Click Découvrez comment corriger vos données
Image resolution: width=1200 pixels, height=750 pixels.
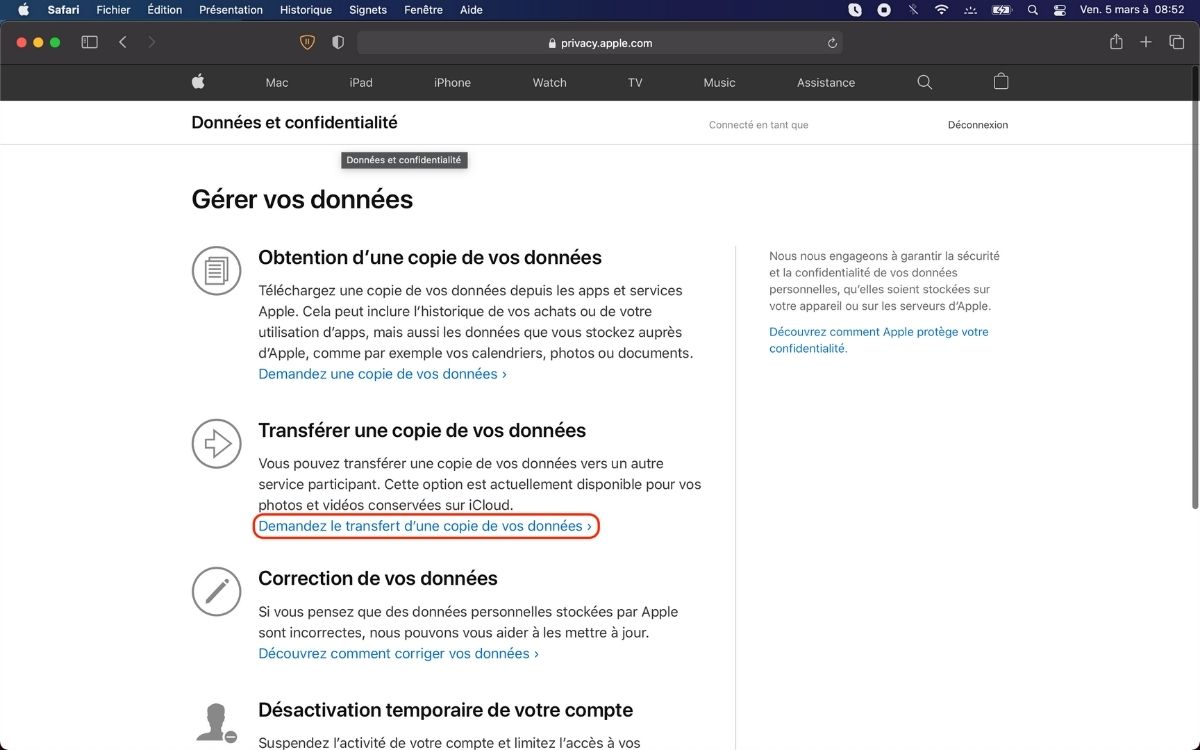click(398, 654)
